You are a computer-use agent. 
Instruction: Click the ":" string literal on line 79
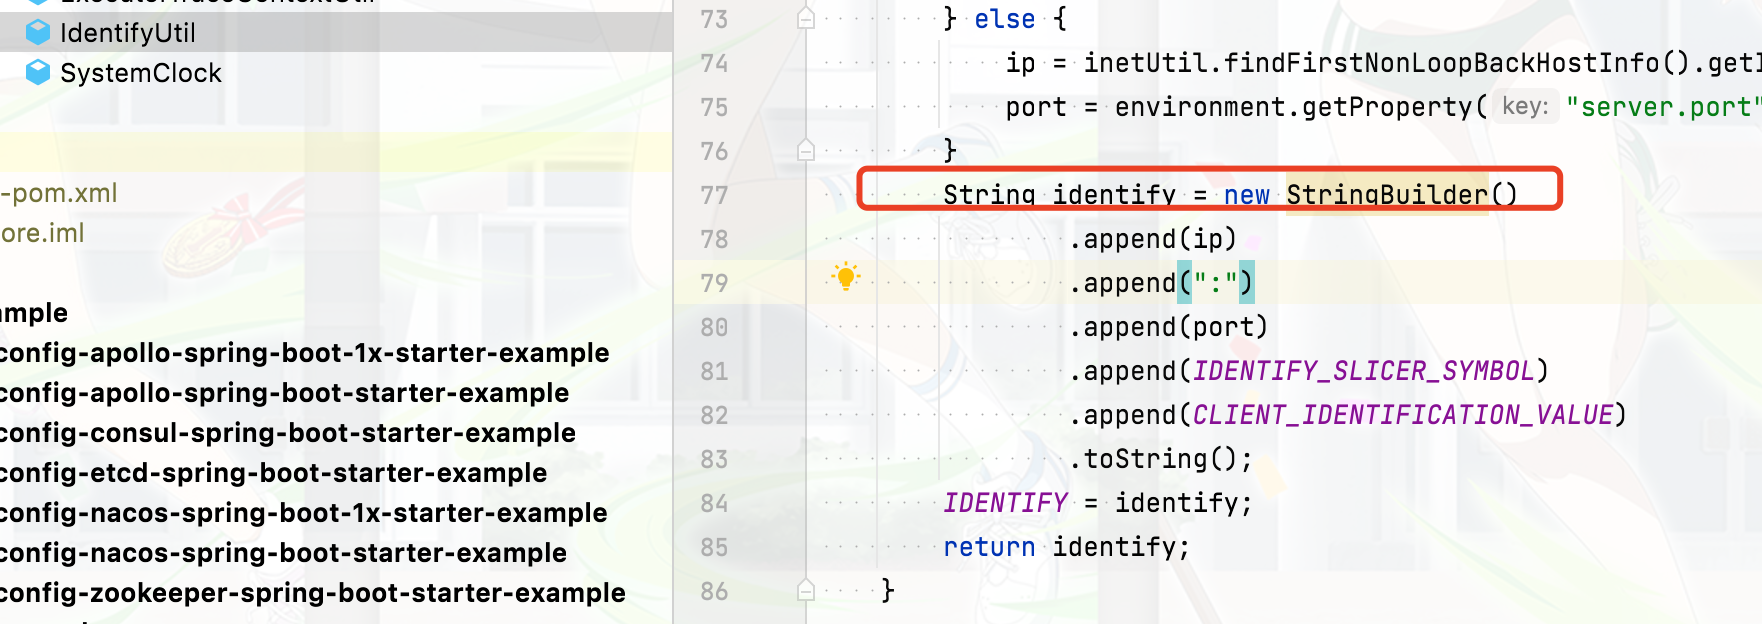pos(1216,283)
